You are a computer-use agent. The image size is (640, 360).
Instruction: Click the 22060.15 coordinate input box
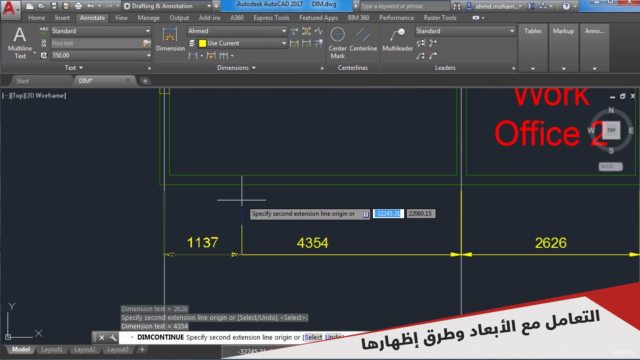click(421, 213)
